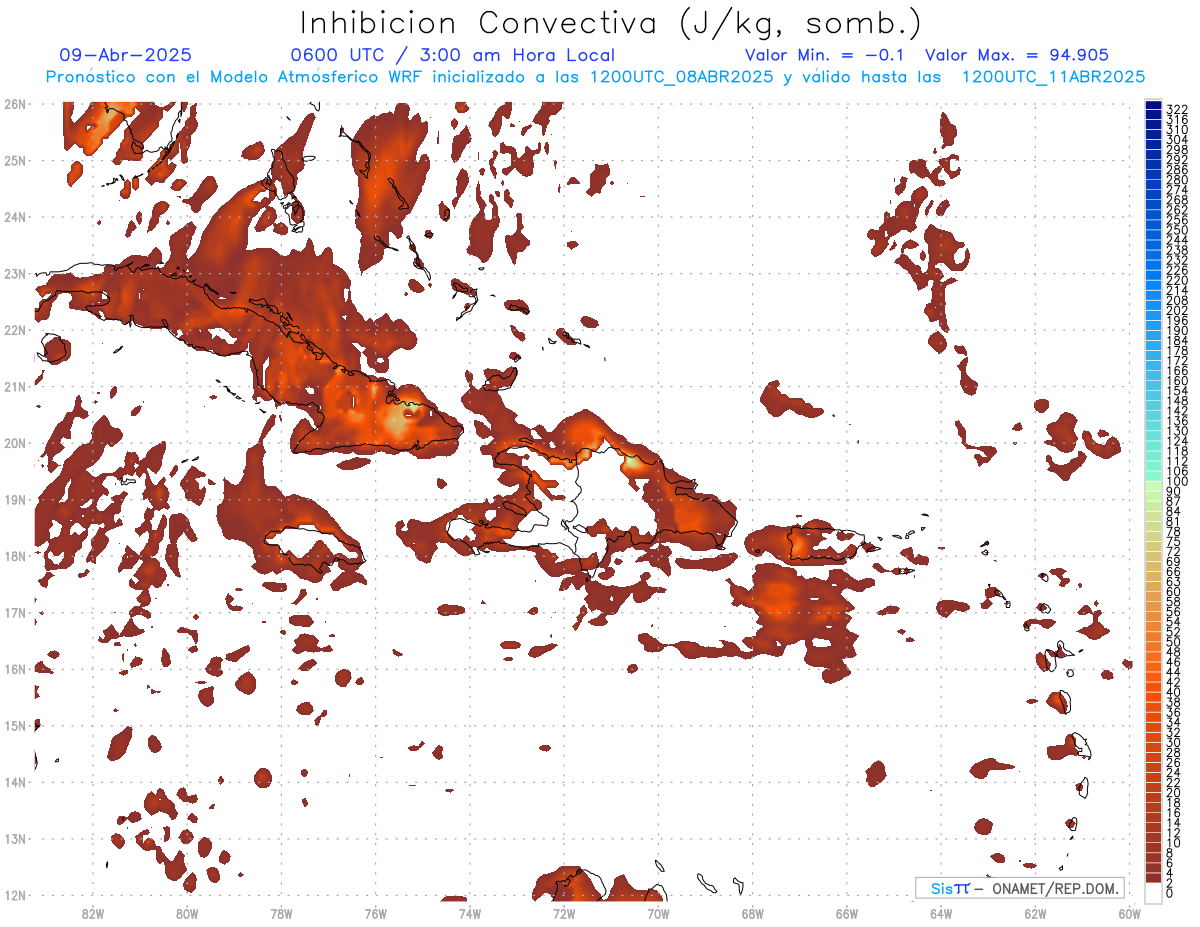The height and width of the screenshot is (927, 1200).
Task: Click the dark blue 322 swatch in the color scale
Action: tap(1153, 106)
